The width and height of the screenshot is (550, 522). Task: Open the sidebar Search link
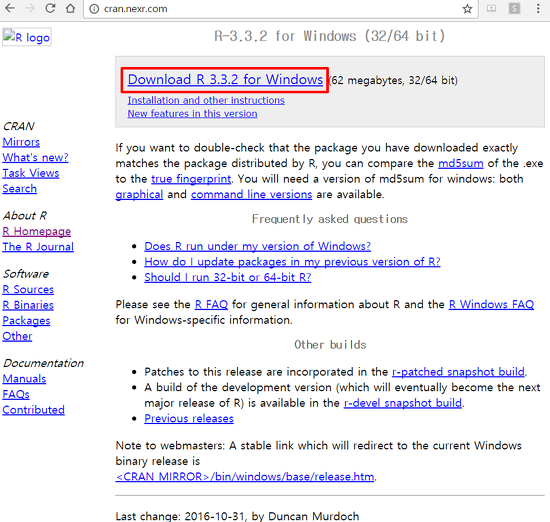(x=20, y=189)
